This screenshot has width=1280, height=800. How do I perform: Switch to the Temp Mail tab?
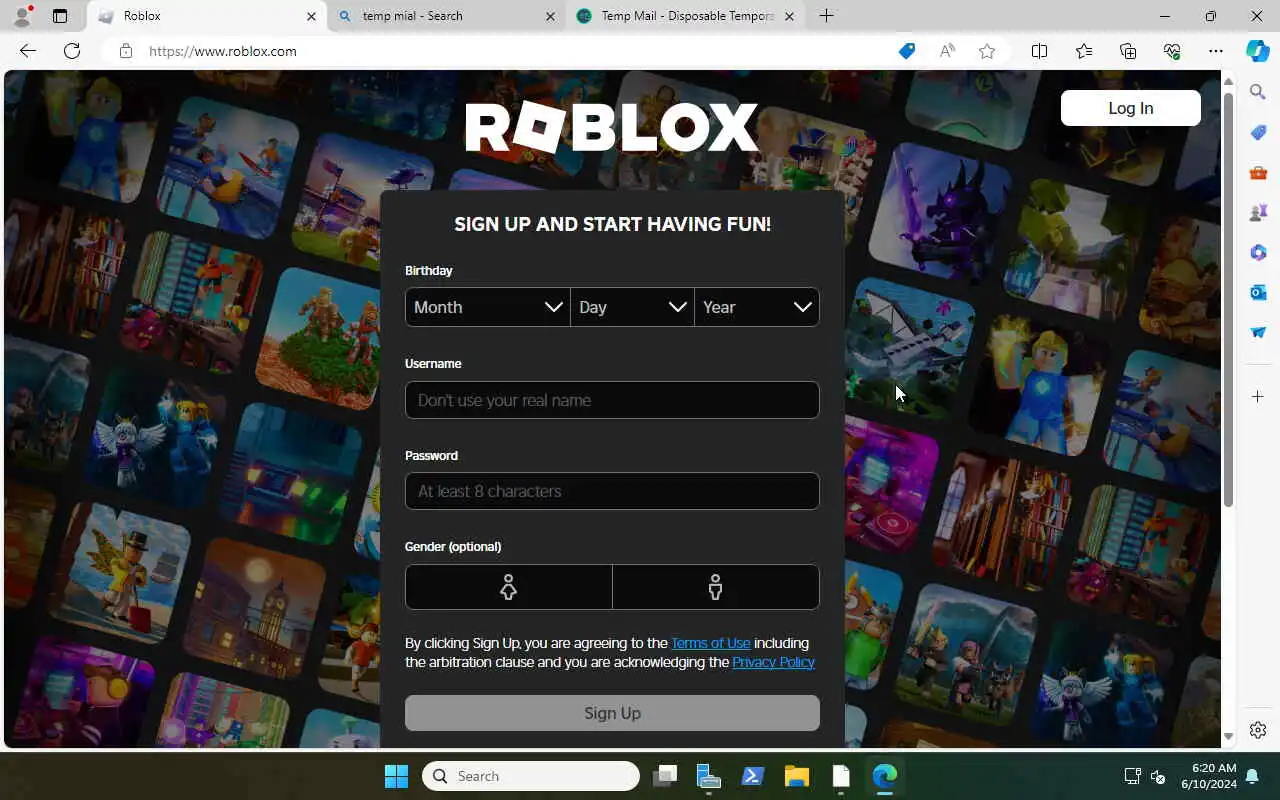(686, 16)
